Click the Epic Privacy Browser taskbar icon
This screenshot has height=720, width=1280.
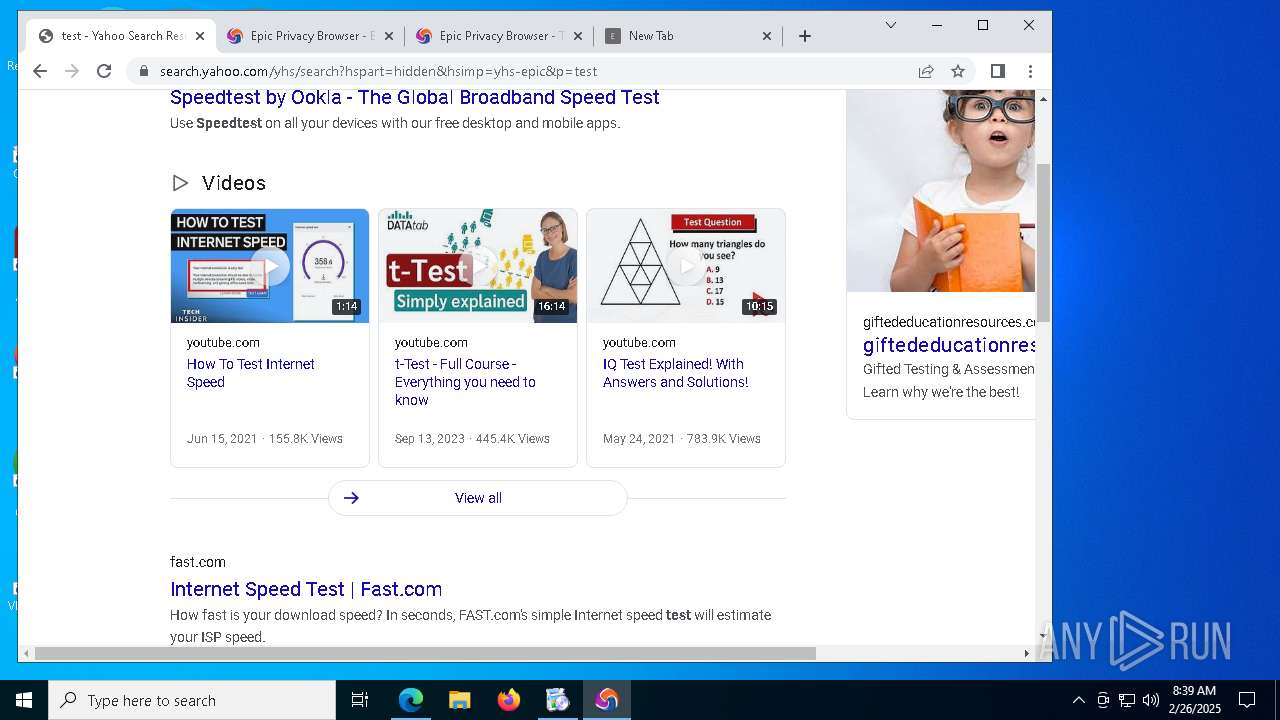(606, 700)
